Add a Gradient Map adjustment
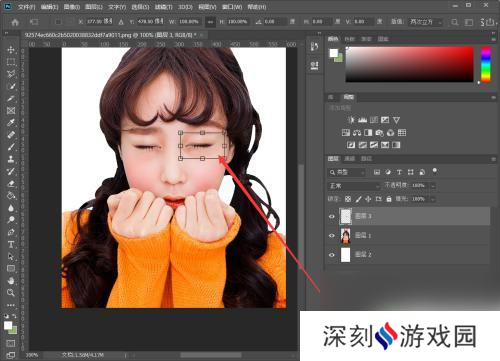This screenshot has height=361, width=500. pyautogui.click(x=396, y=145)
